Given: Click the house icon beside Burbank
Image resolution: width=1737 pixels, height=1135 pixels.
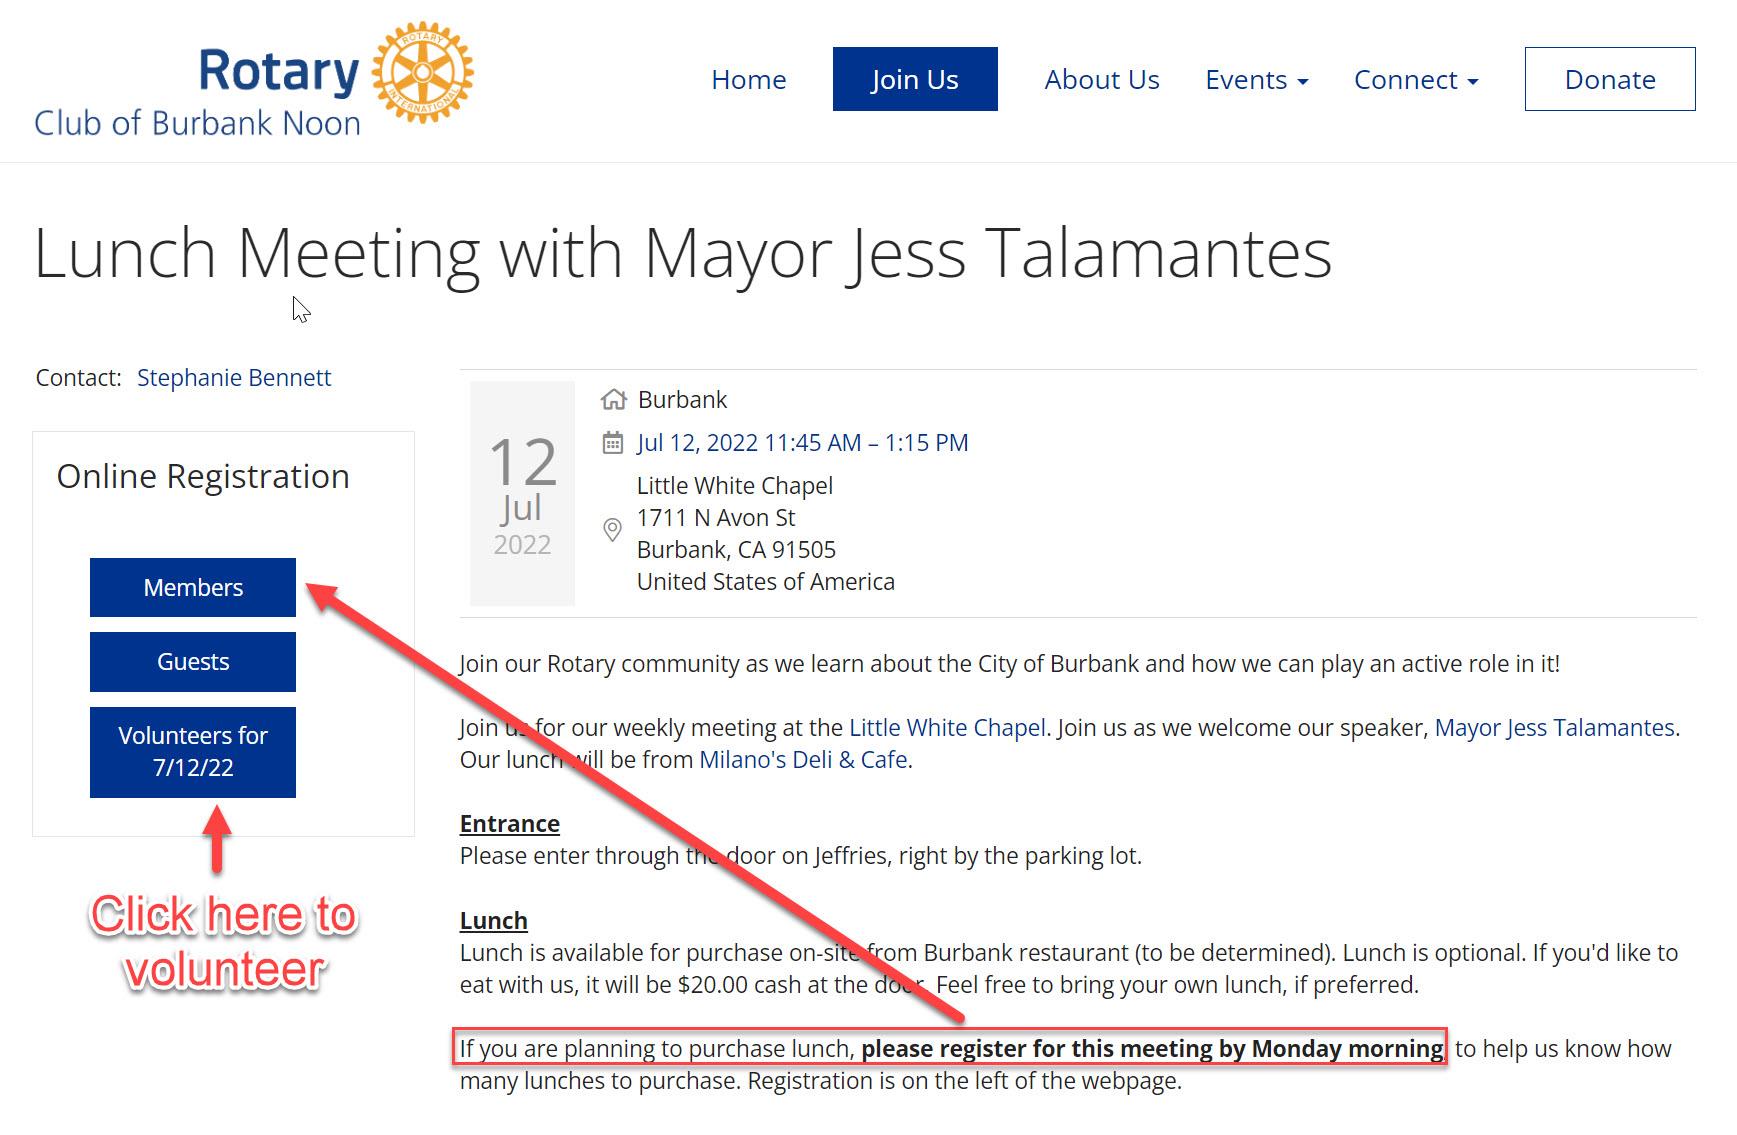Looking at the screenshot, I should tap(613, 400).
